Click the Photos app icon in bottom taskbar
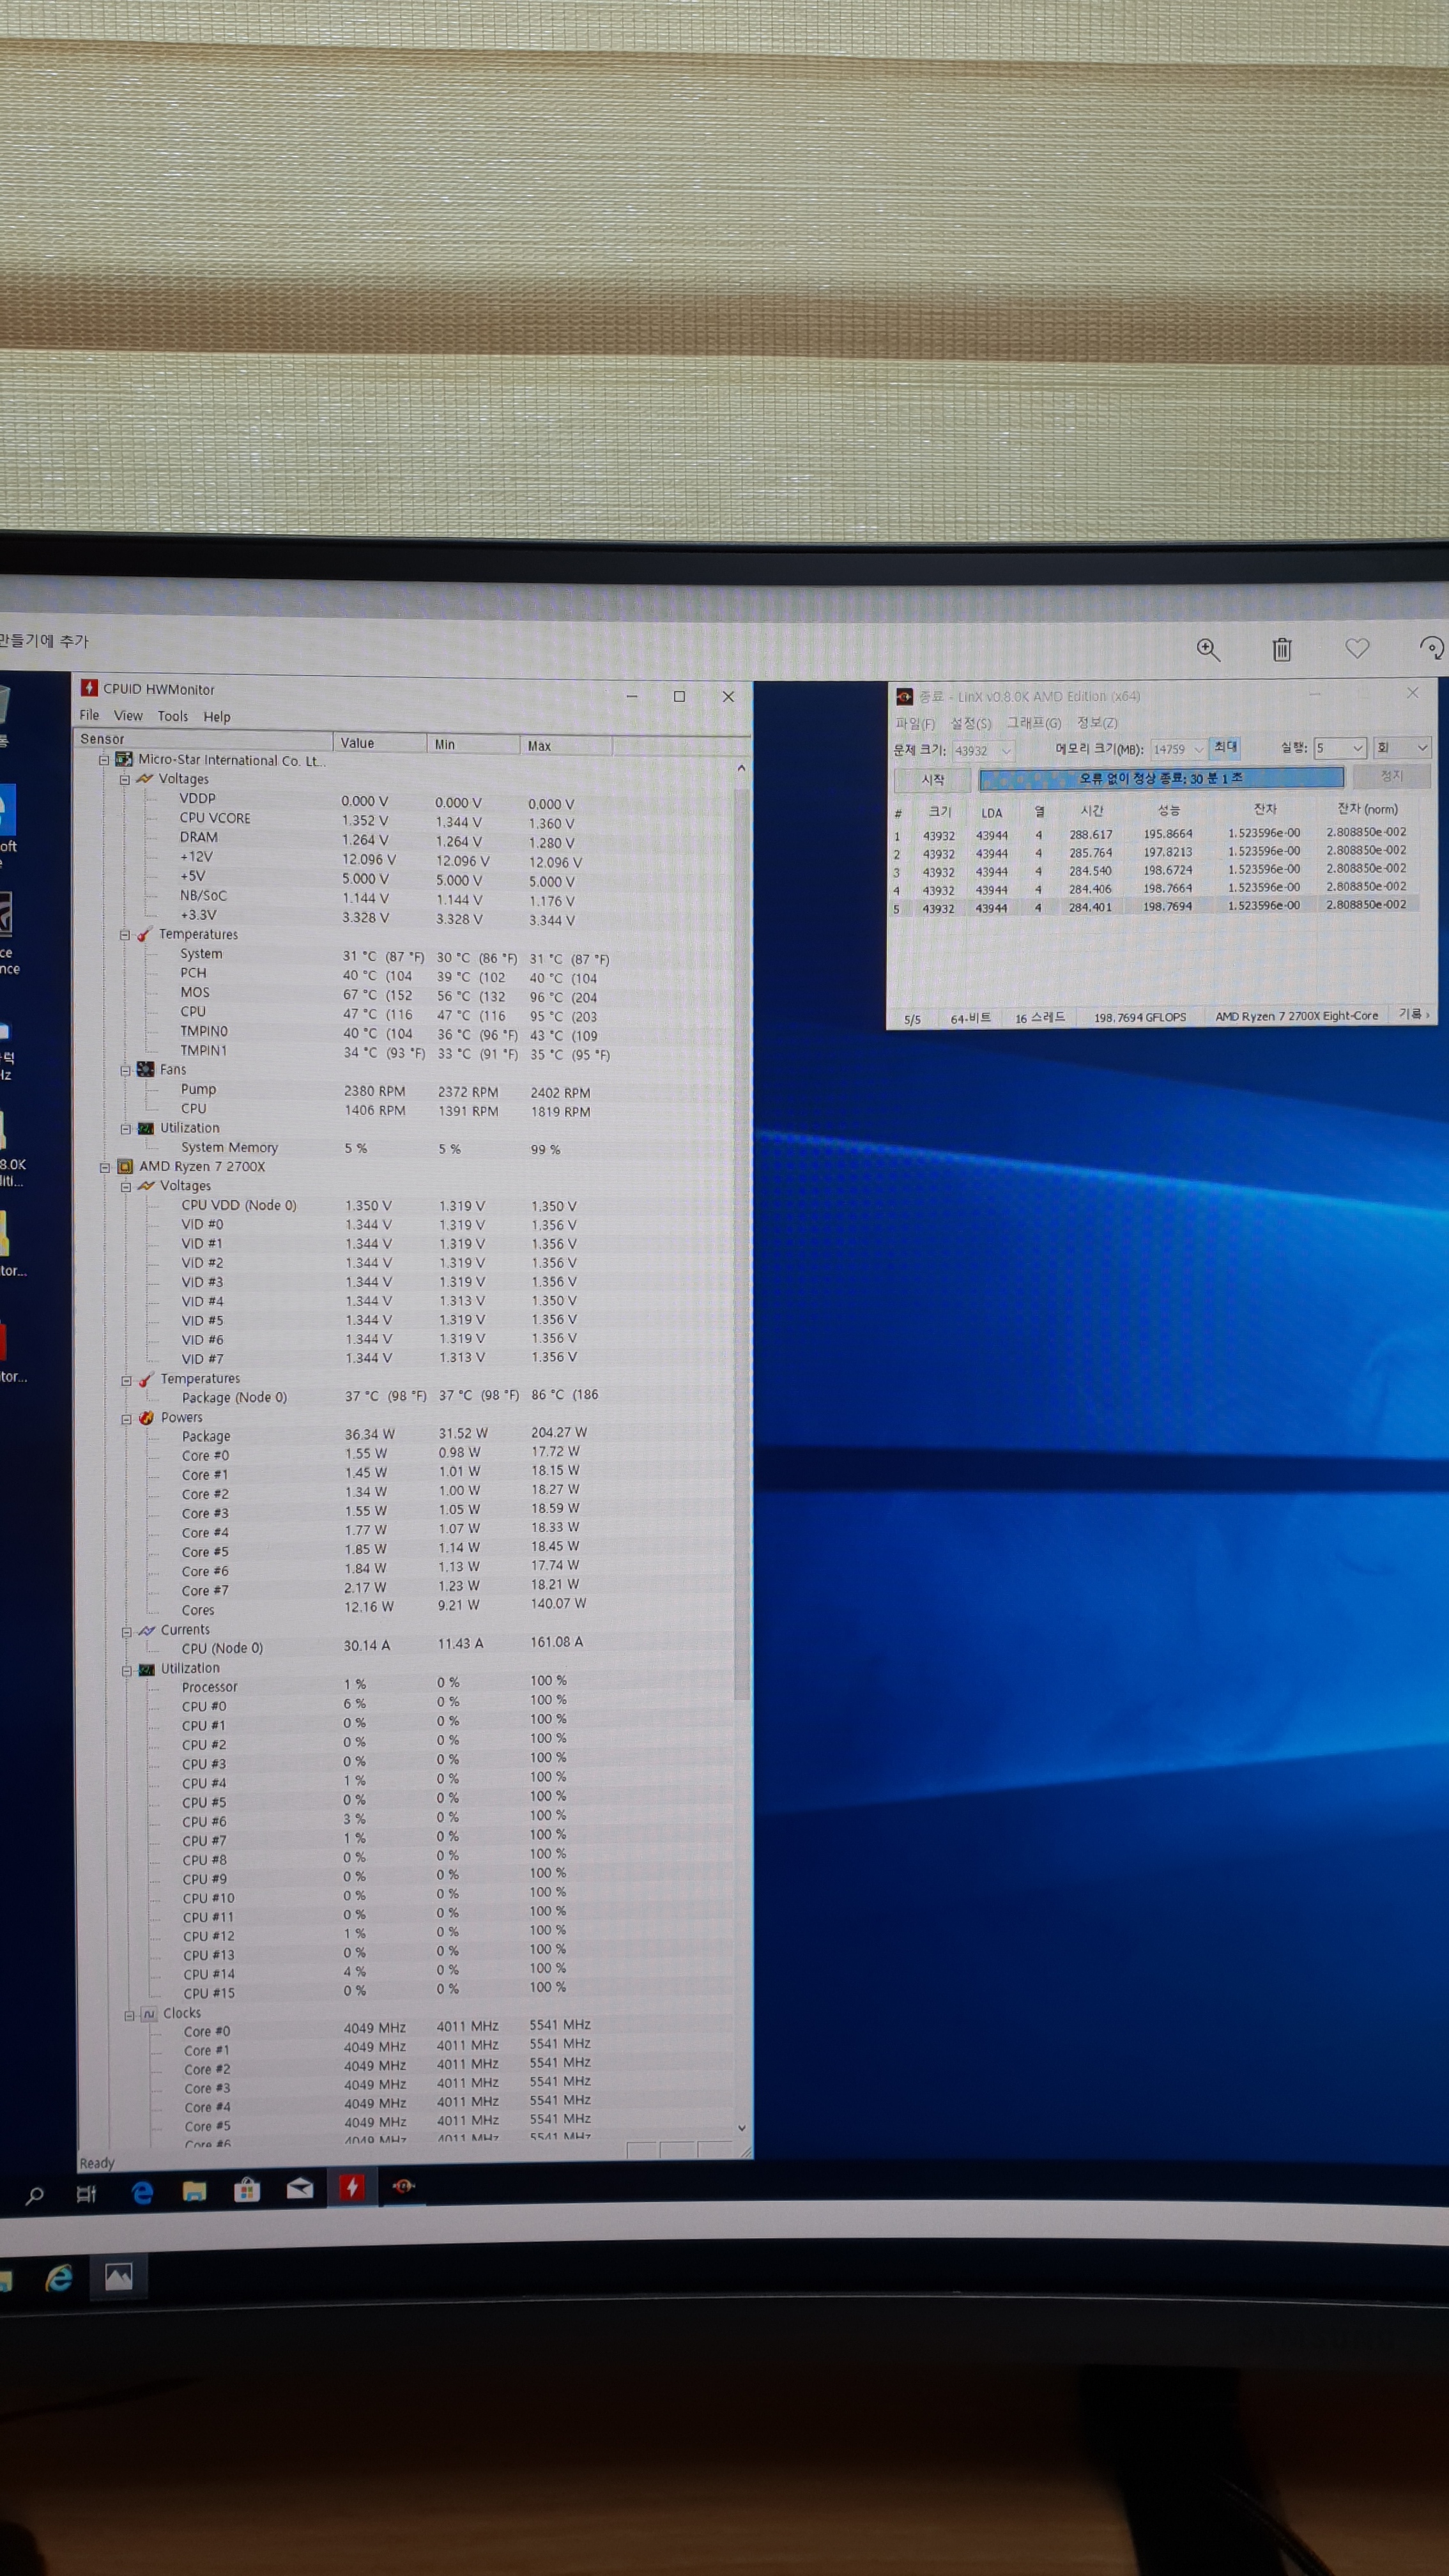Viewport: 1449px width, 2576px height. tap(118, 2277)
